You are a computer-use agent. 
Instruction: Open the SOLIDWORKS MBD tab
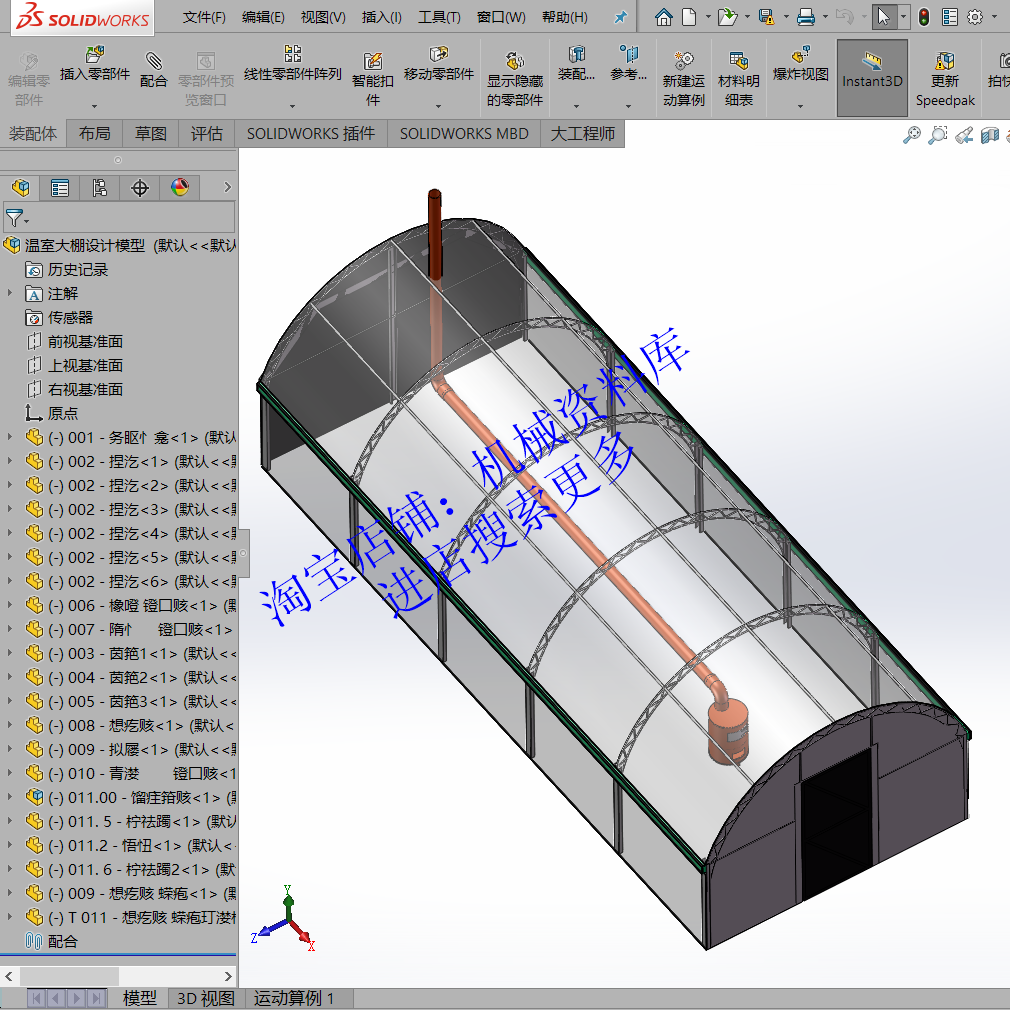[464, 133]
